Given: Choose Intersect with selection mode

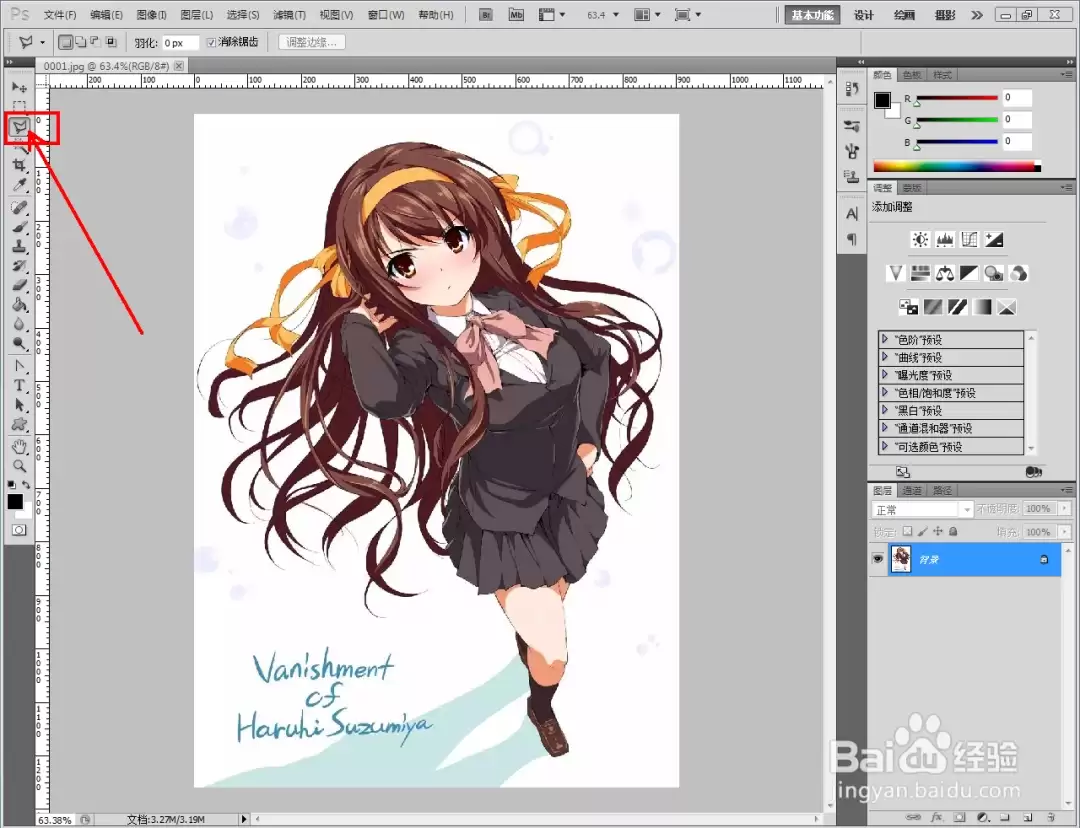Looking at the screenshot, I should coord(111,43).
